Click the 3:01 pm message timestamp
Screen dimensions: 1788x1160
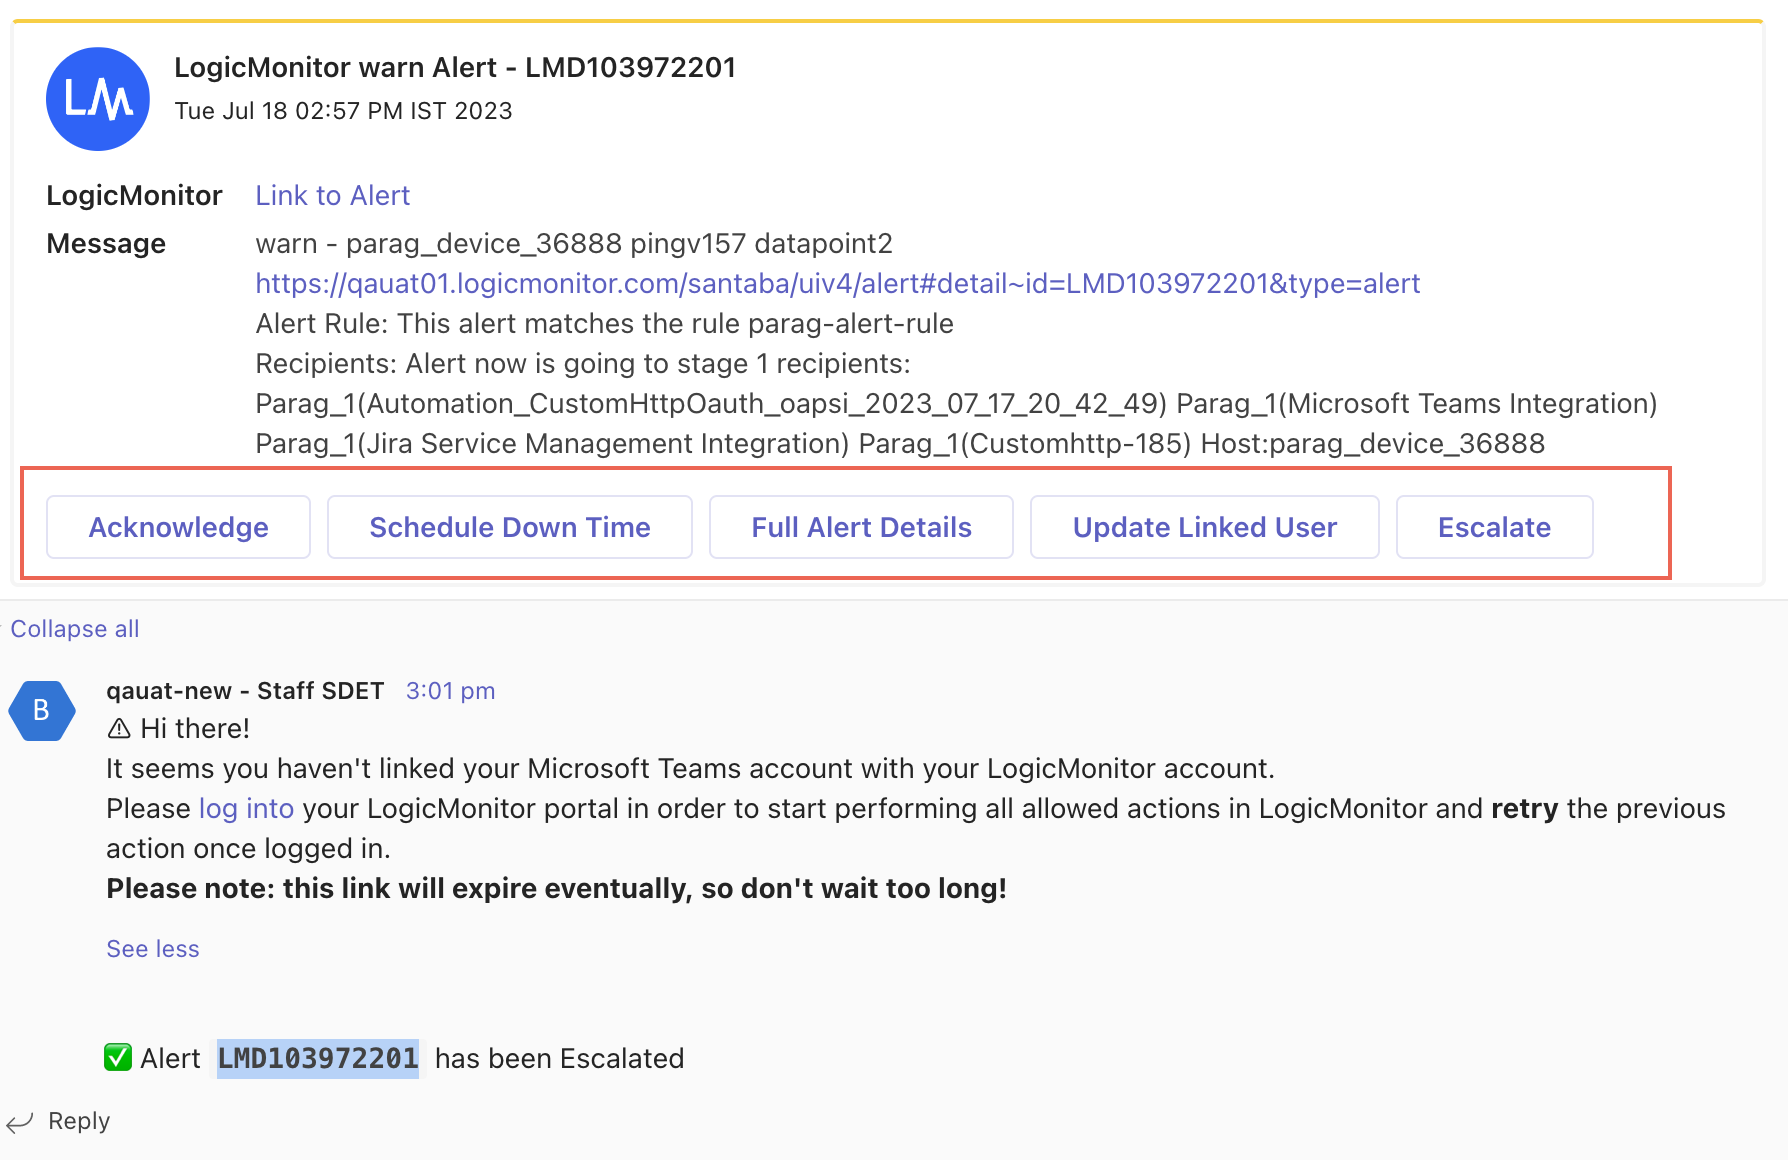[450, 690]
